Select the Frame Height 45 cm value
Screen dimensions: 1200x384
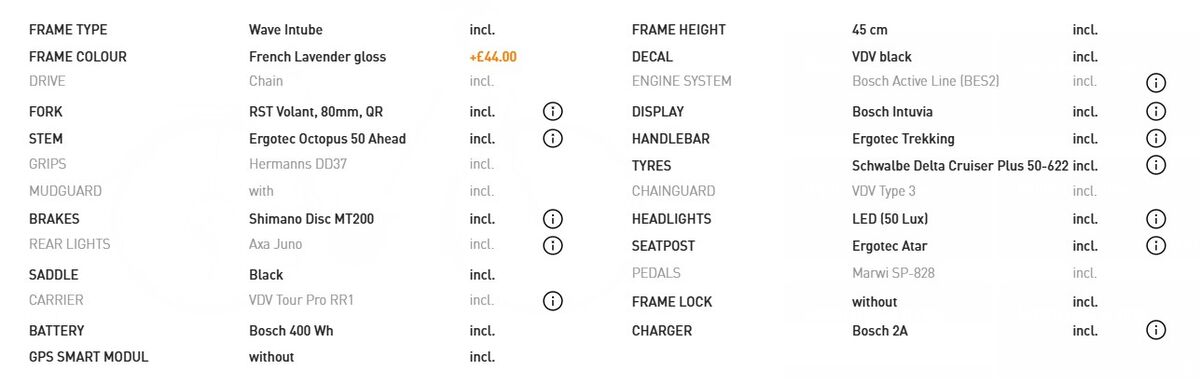click(870, 30)
